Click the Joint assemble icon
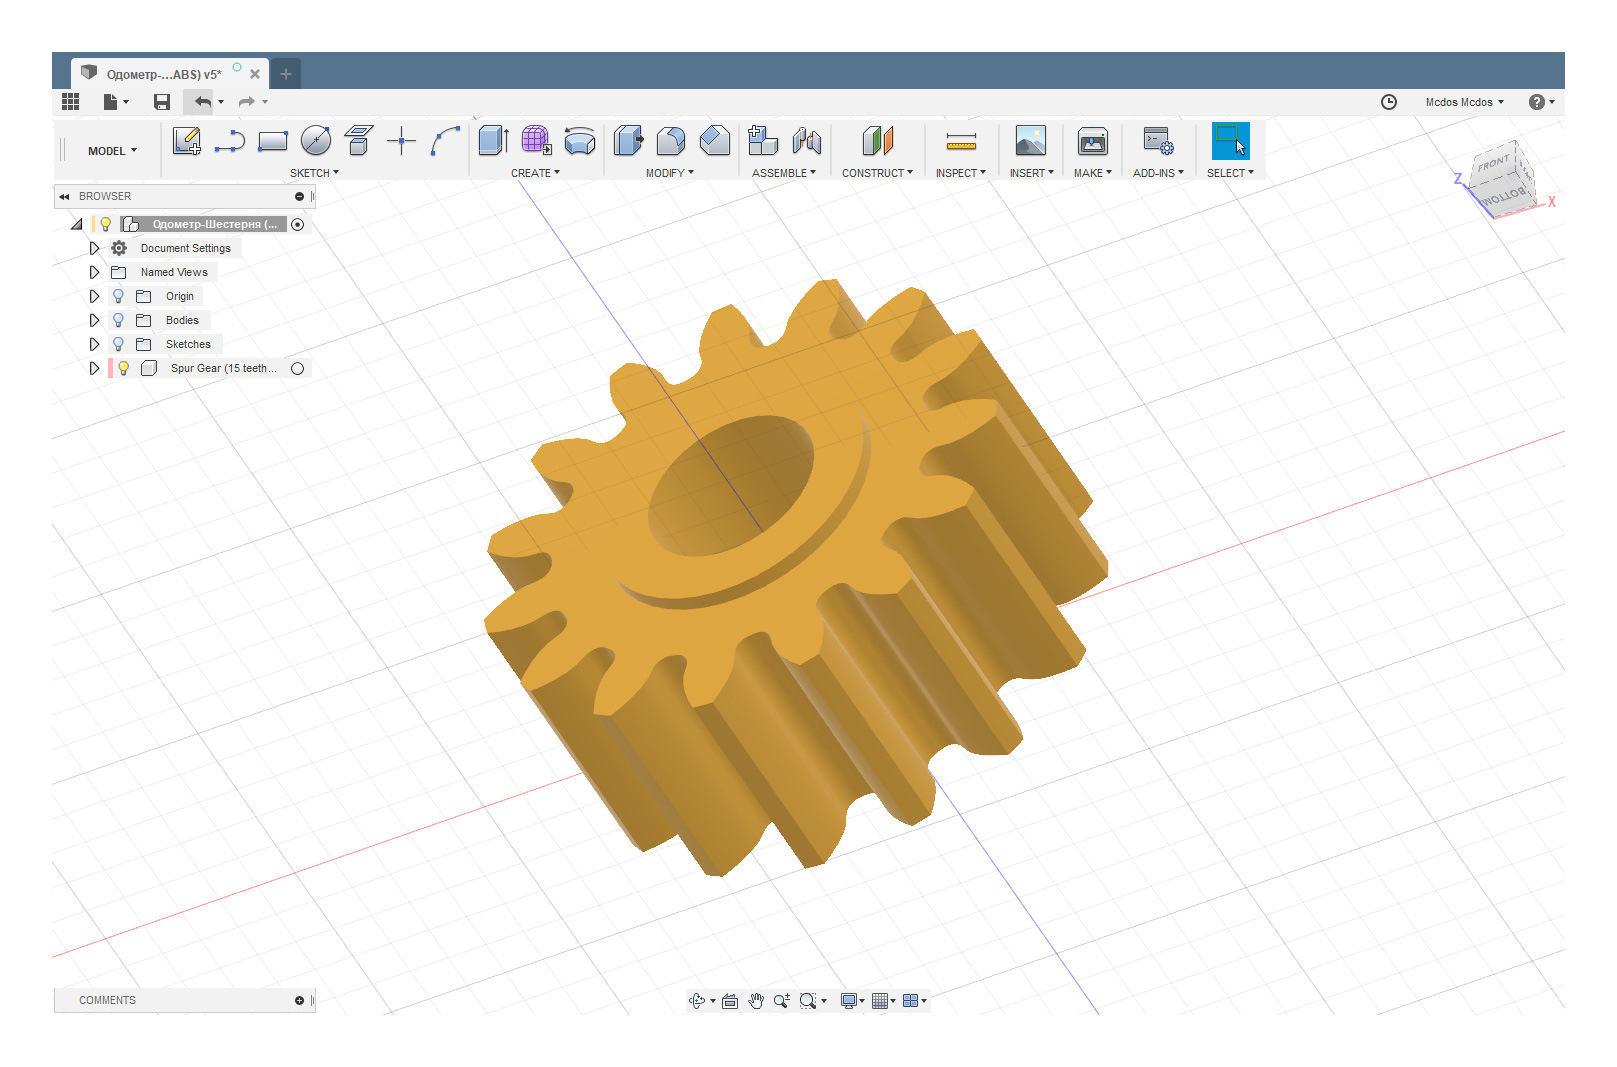The image size is (1617, 1067). point(806,141)
